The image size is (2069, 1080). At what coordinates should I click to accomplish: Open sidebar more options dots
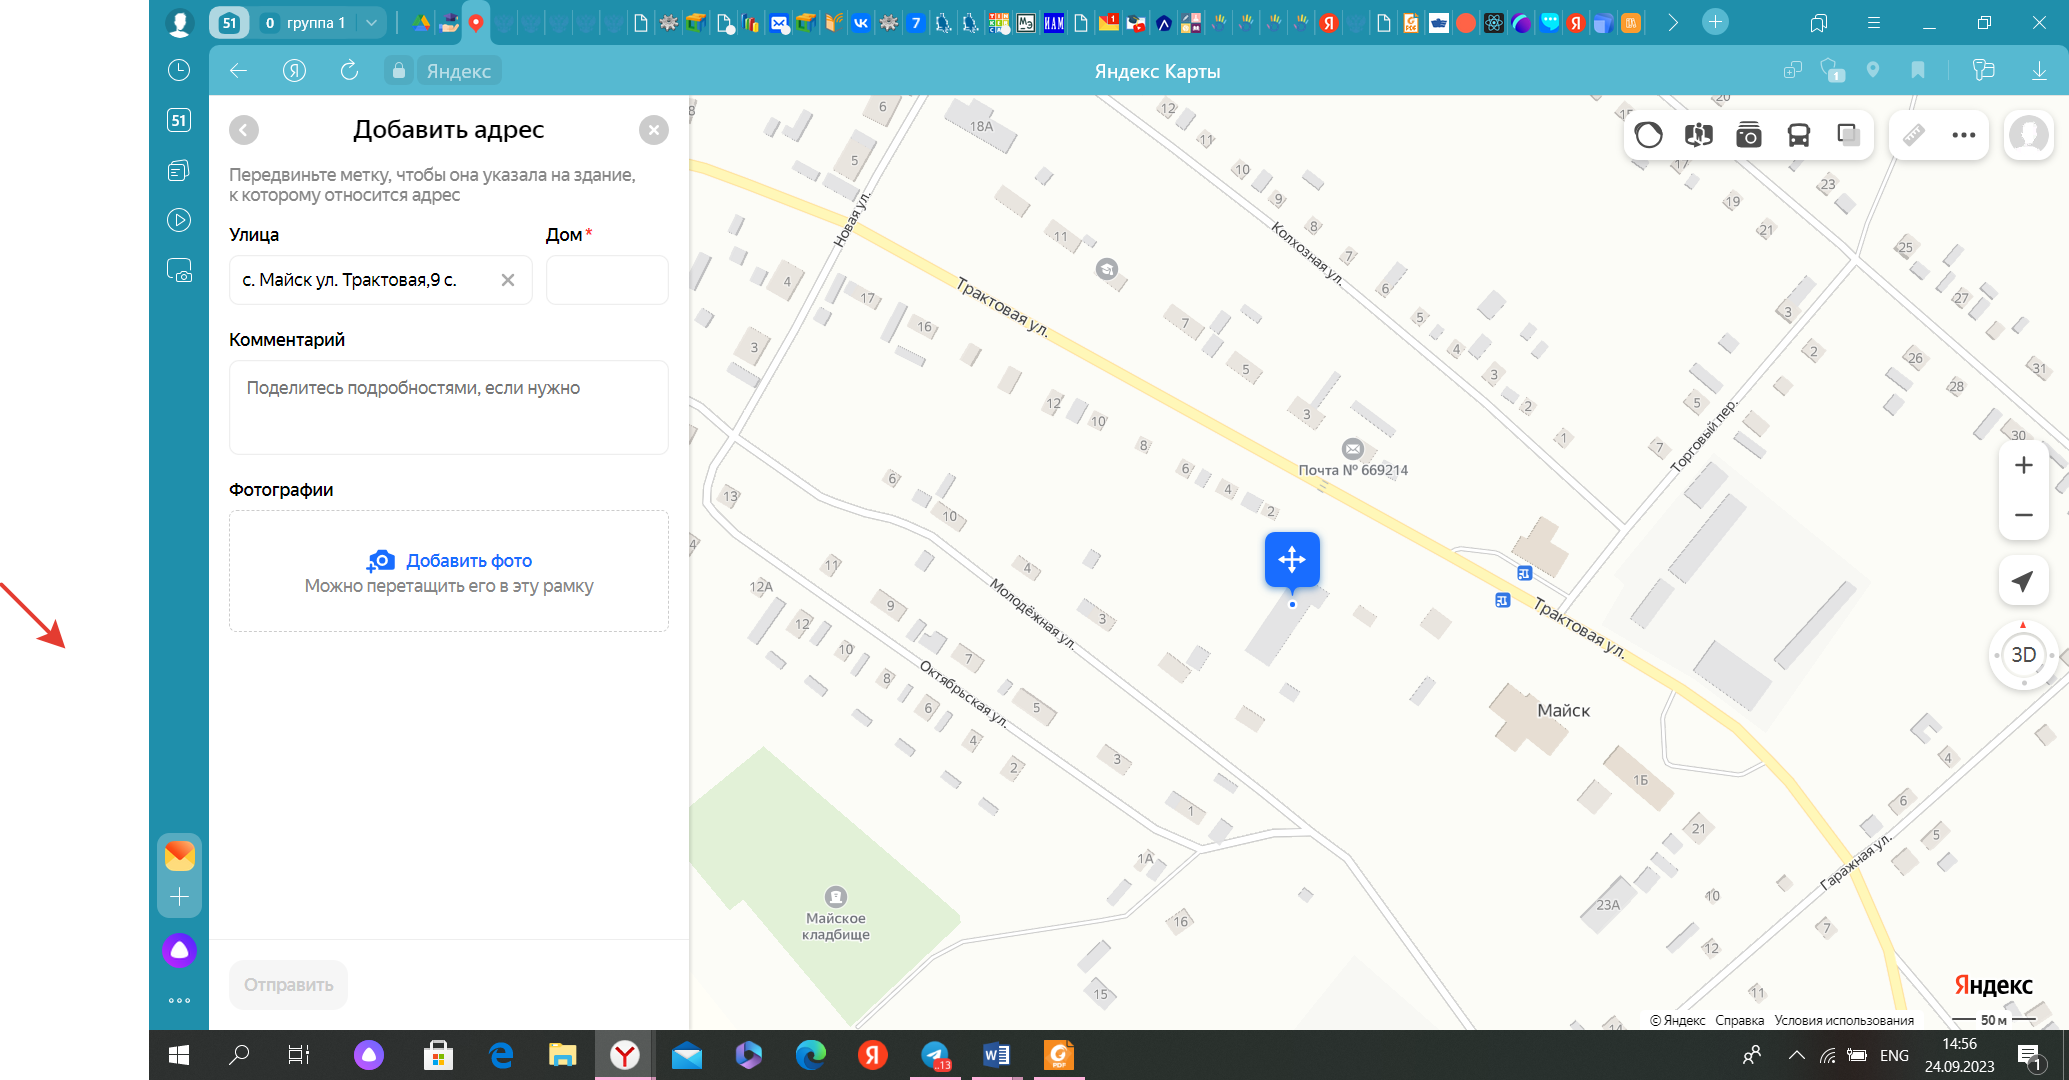tap(180, 1001)
